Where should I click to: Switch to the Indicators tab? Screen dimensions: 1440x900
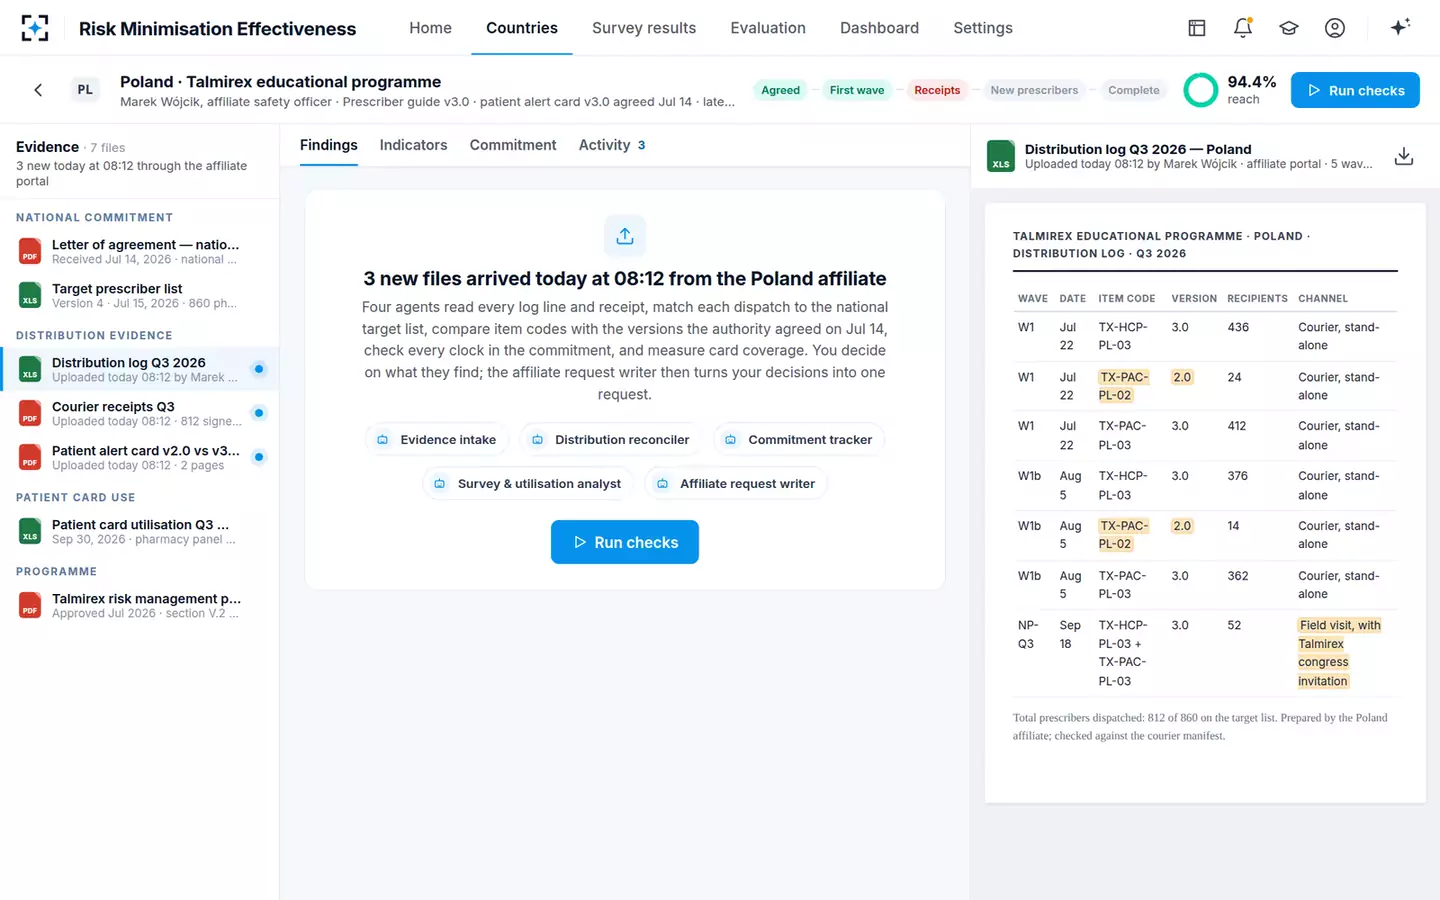[x=413, y=145]
